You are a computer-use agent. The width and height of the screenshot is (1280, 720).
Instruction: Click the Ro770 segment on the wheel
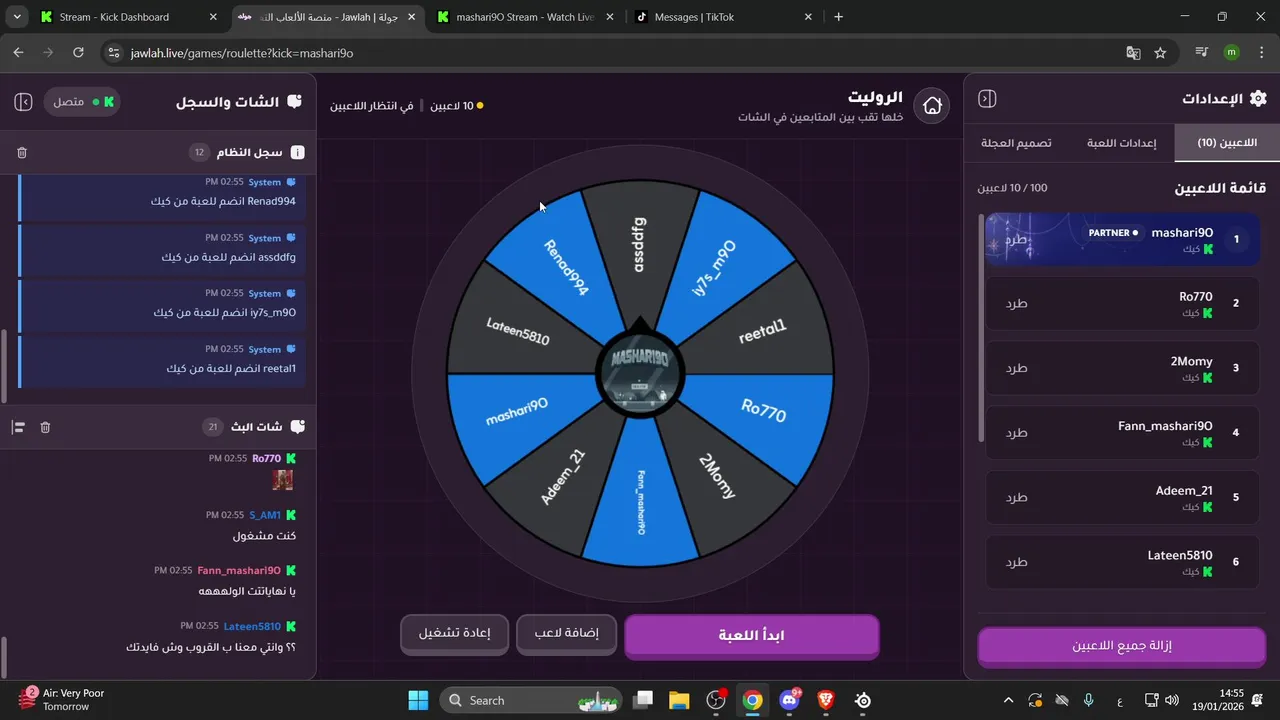(x=765, y=412)
